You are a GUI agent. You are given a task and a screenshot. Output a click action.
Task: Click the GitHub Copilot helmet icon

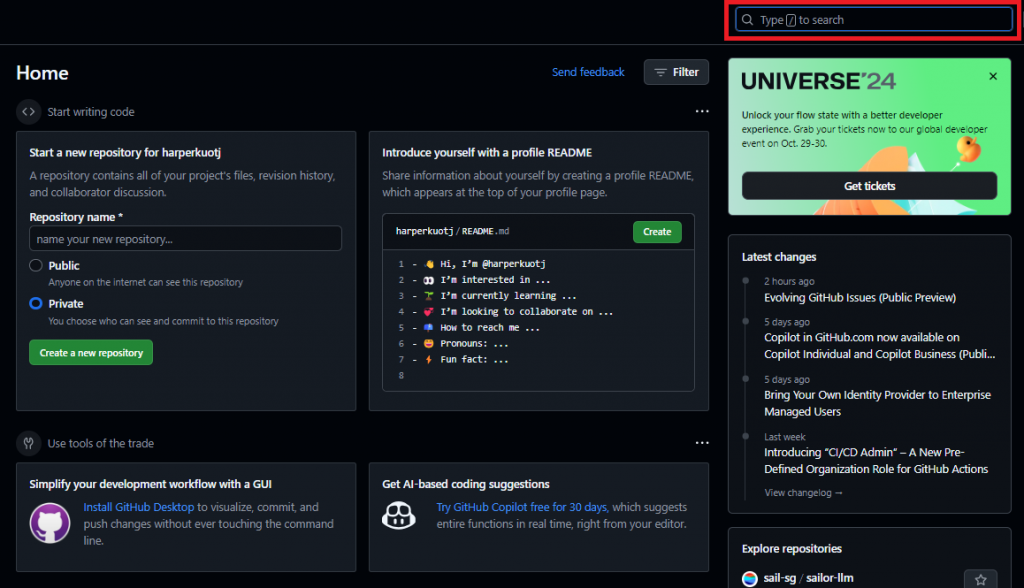[x=398, y=515]
